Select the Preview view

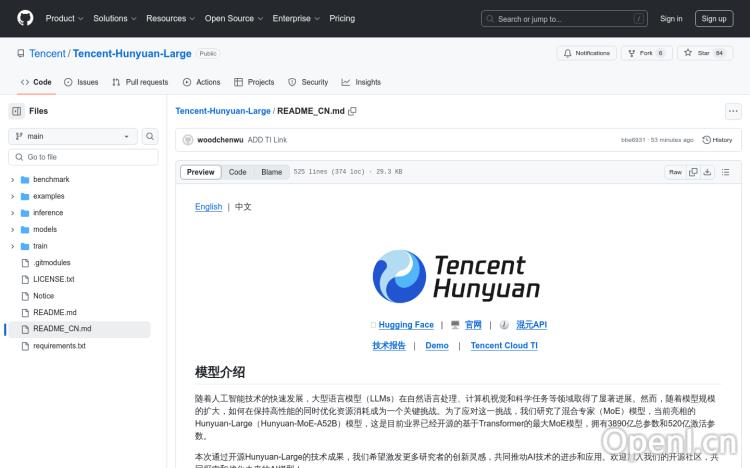pos(200,172)
